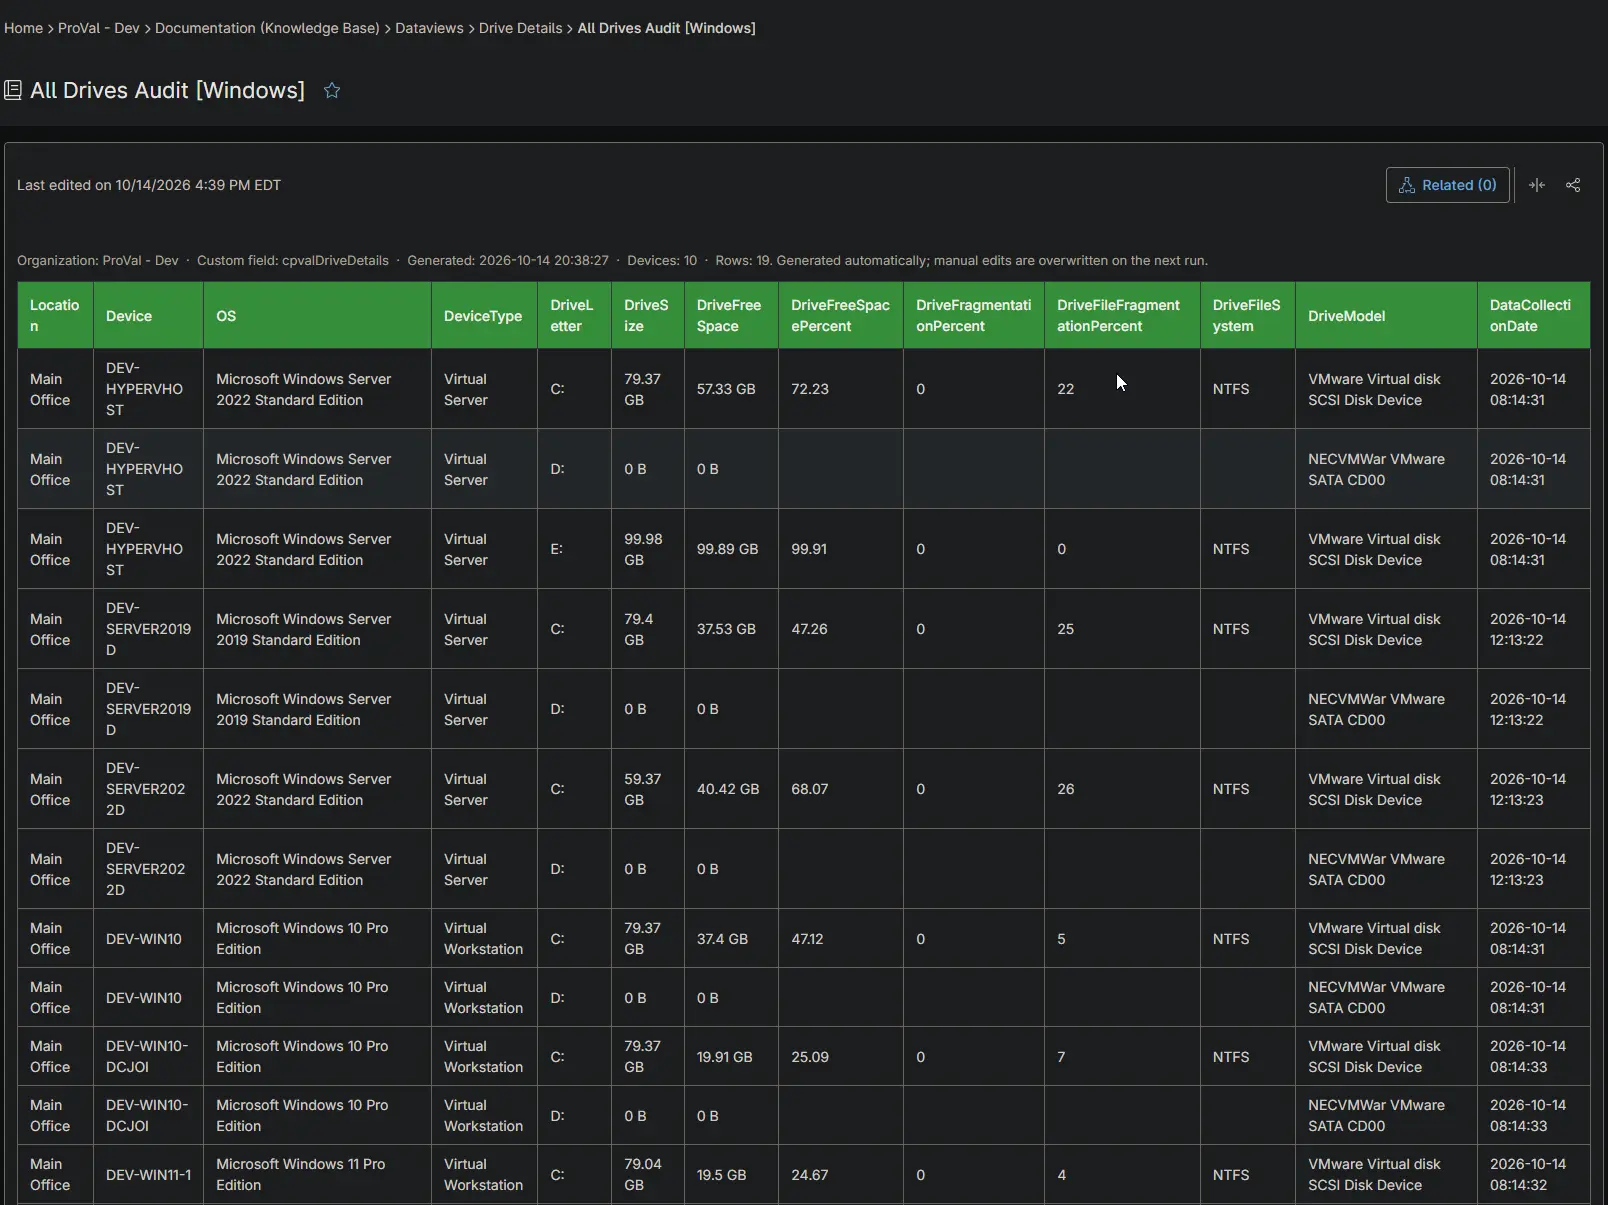
Task: Click the DeviceType column header
Action: click(484, 315)
